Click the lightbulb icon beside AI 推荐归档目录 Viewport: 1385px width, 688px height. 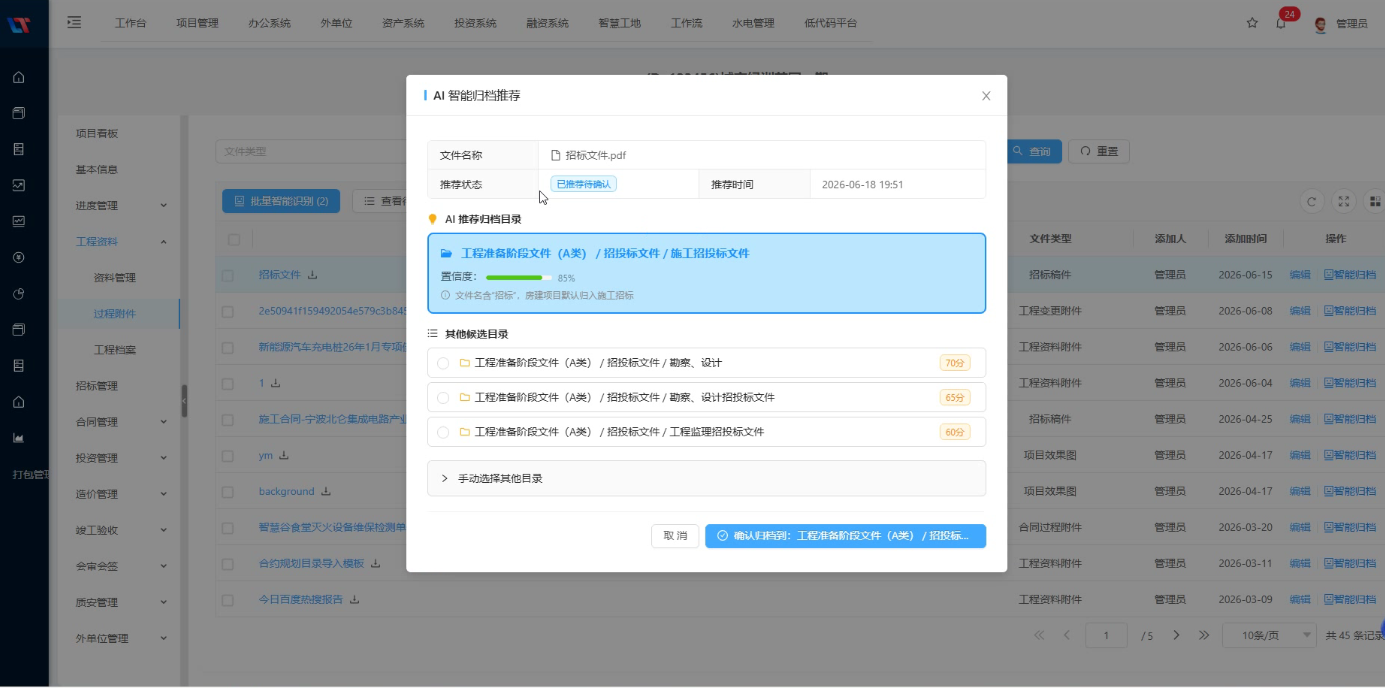pyautogui.click(x=433, y=219)
